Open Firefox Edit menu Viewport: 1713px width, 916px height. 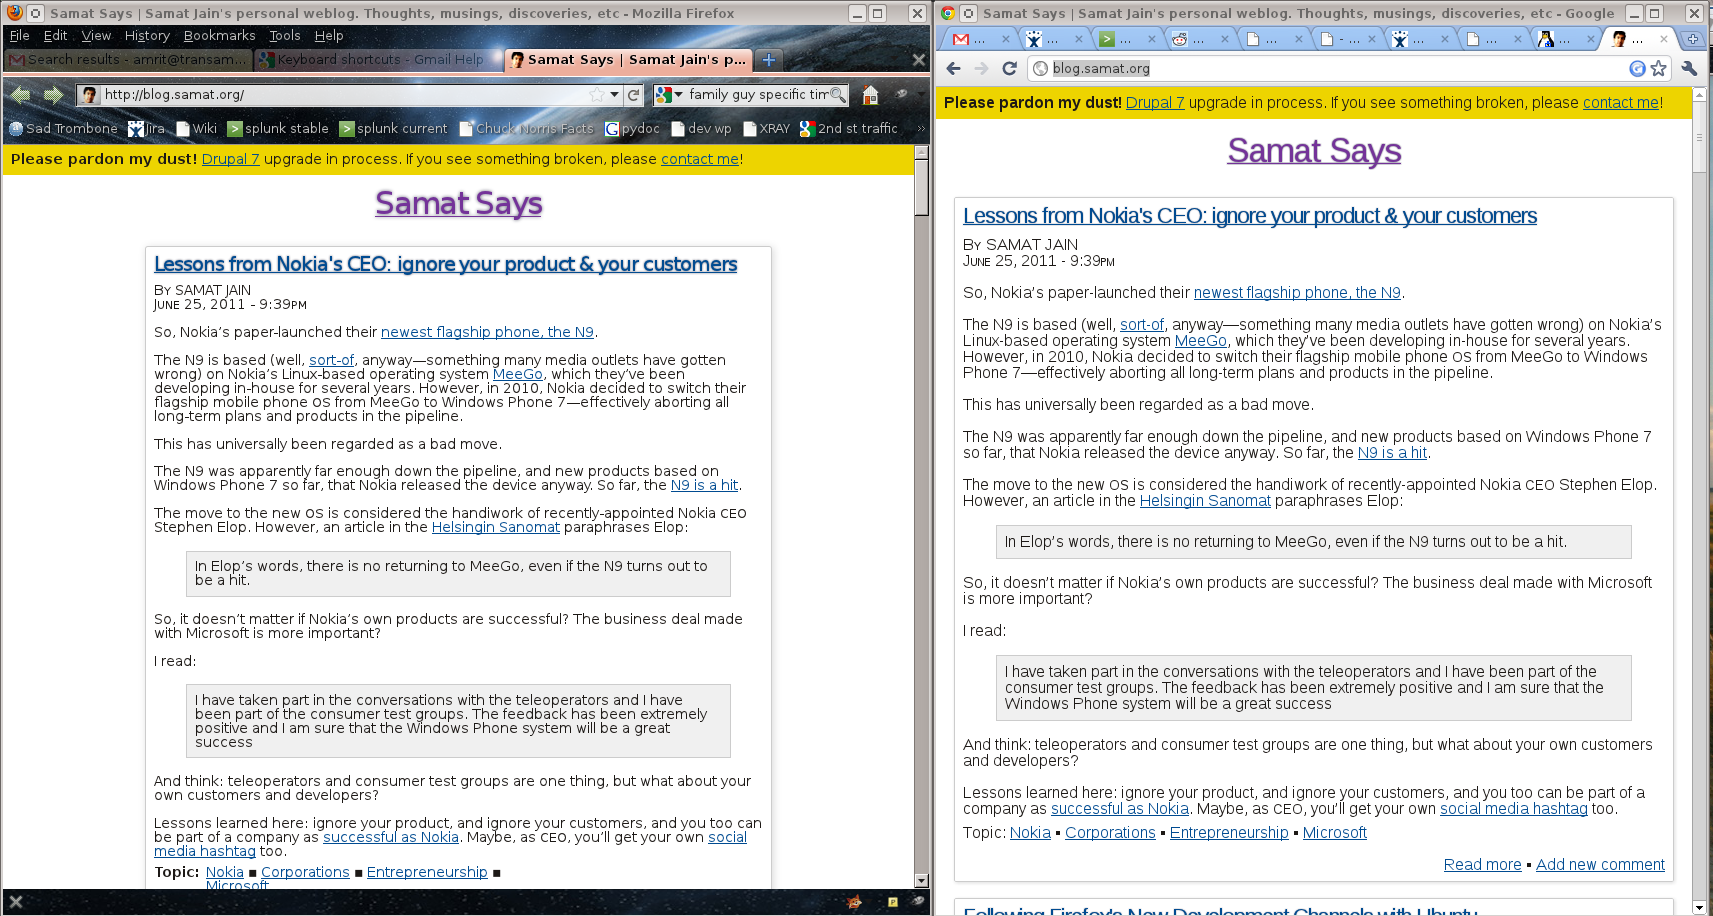tap(55, 35)
